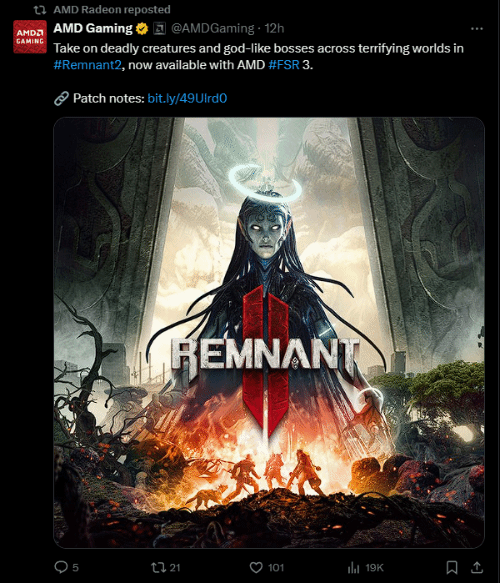The height and width of the screenshot is (583, 500).
Task: Open the three-dot more options menu
Action: click(477, 29)
